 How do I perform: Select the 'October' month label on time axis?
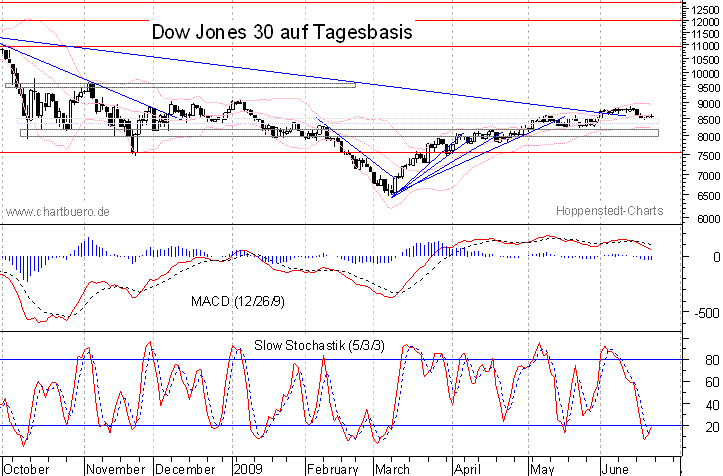(26, 469)
